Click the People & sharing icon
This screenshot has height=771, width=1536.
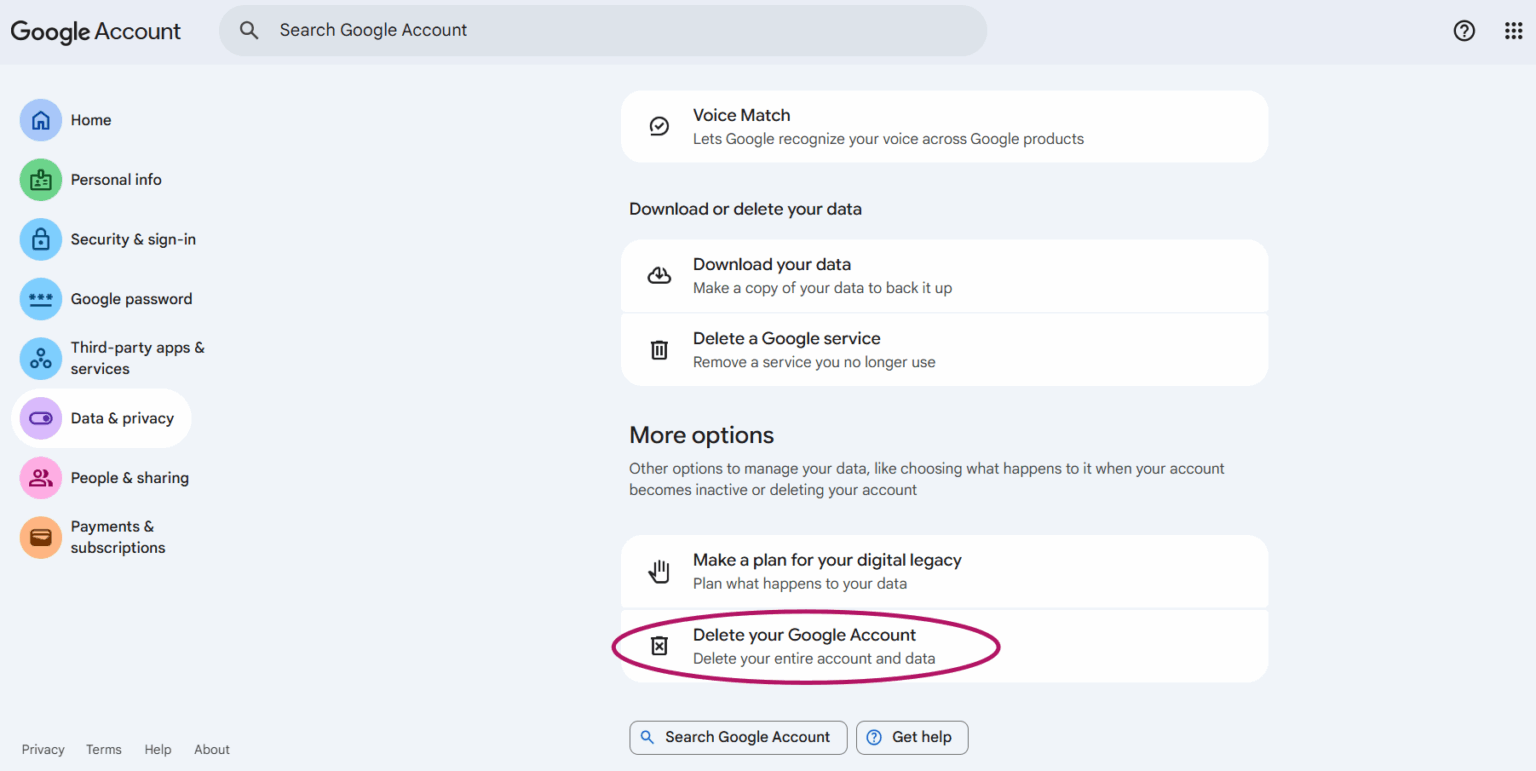(41, 478)
